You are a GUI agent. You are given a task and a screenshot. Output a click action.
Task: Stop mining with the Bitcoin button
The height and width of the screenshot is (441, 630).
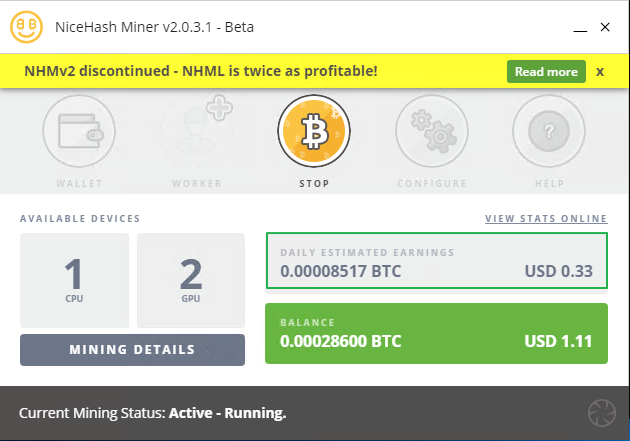pyautogui.click(x=314, y=131)
